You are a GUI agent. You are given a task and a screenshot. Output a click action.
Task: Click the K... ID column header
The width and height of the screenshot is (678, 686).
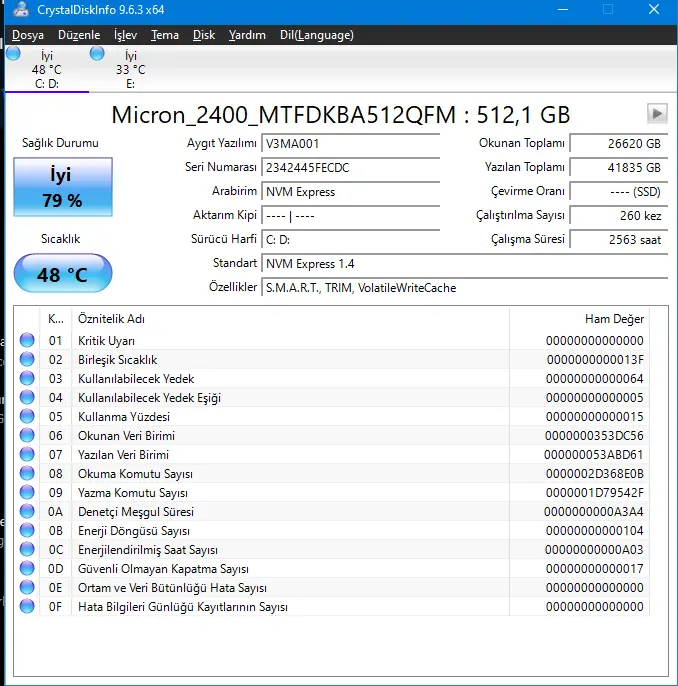(56, 319)
